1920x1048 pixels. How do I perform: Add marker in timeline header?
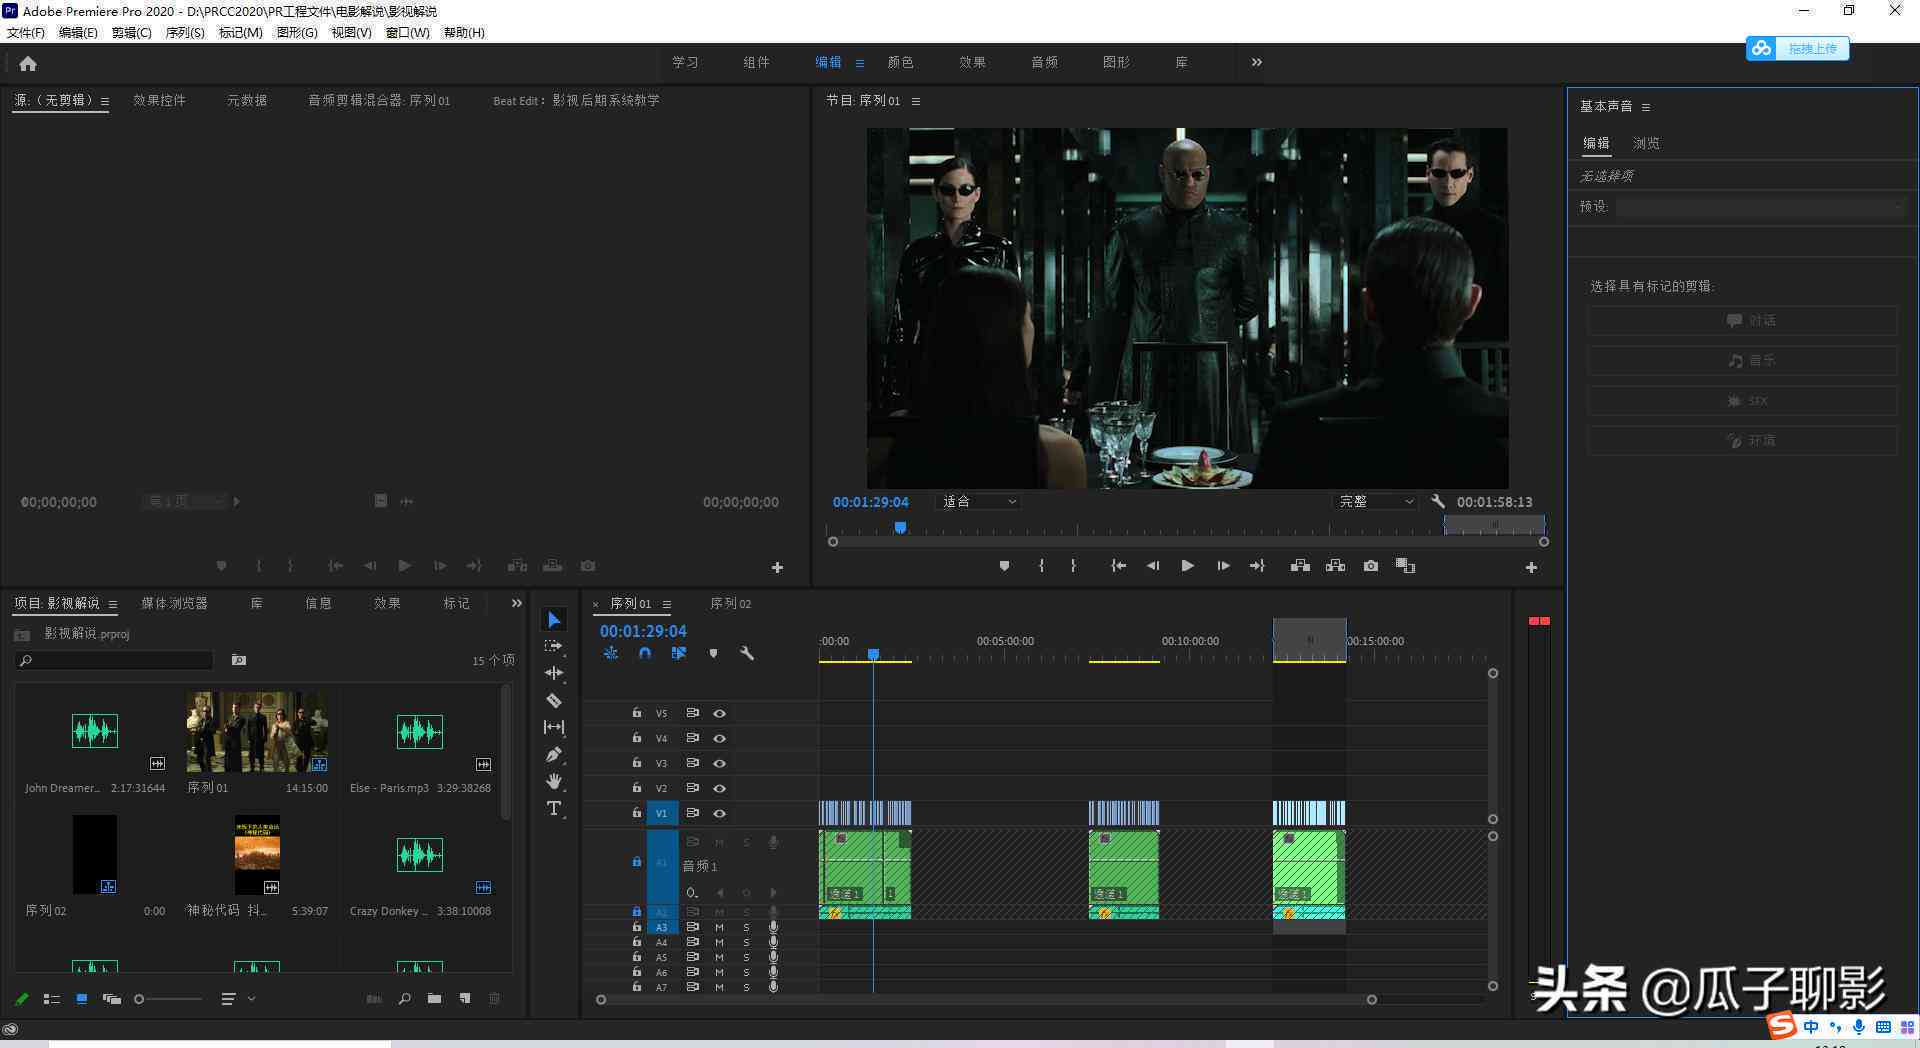click(713, 653)
